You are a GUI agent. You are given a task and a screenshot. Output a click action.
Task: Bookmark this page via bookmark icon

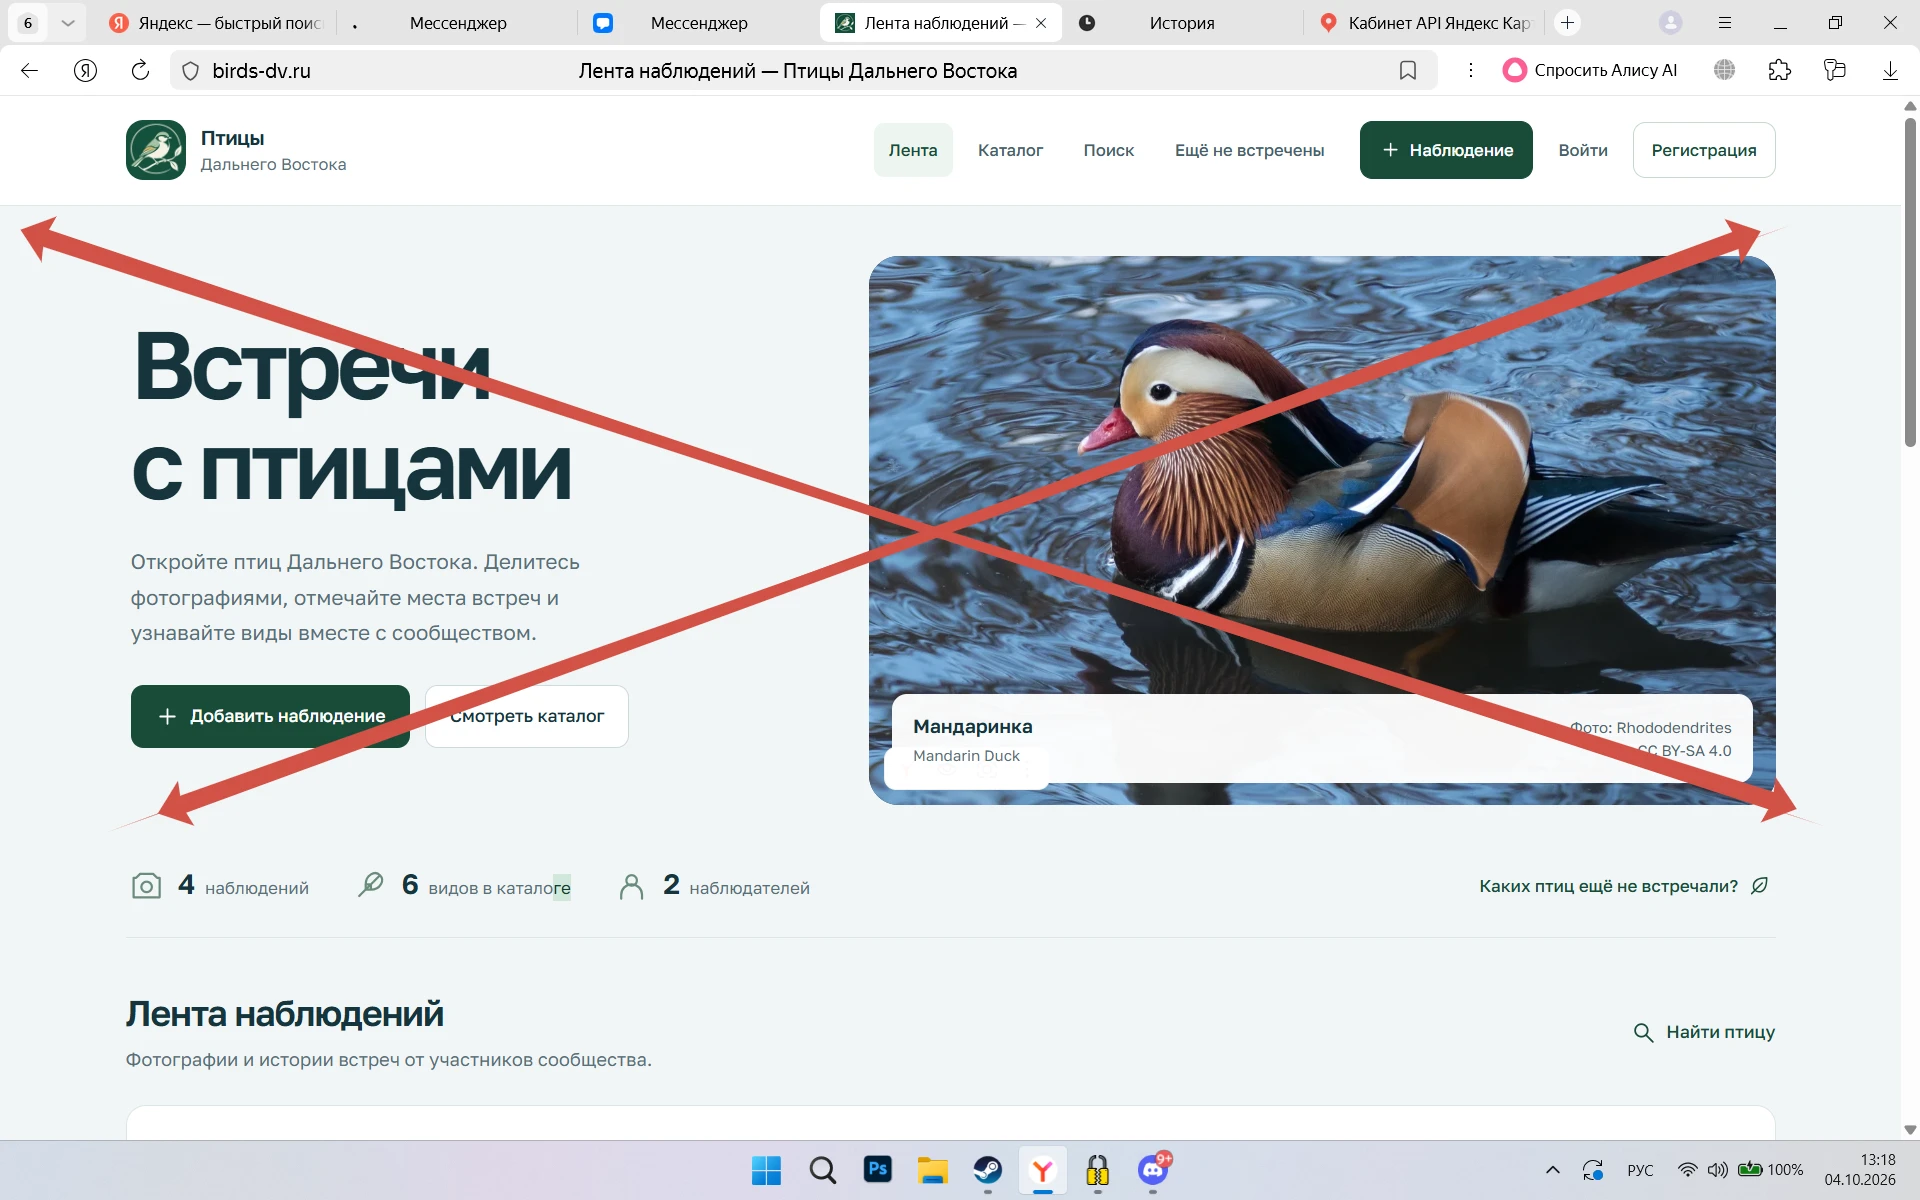point(1408,70)
